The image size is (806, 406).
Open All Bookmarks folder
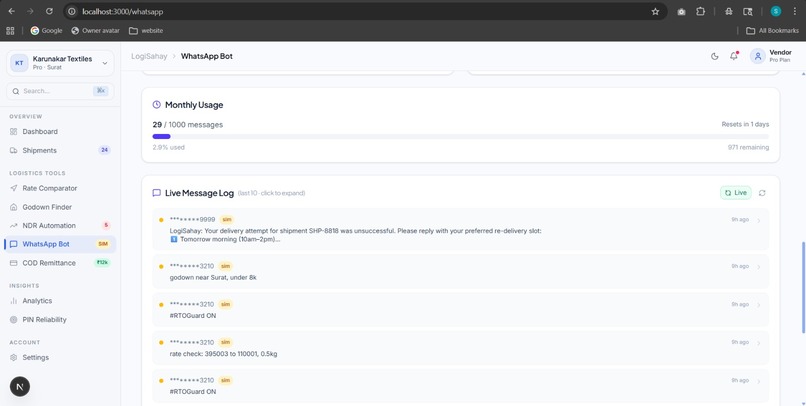(772, 31)
